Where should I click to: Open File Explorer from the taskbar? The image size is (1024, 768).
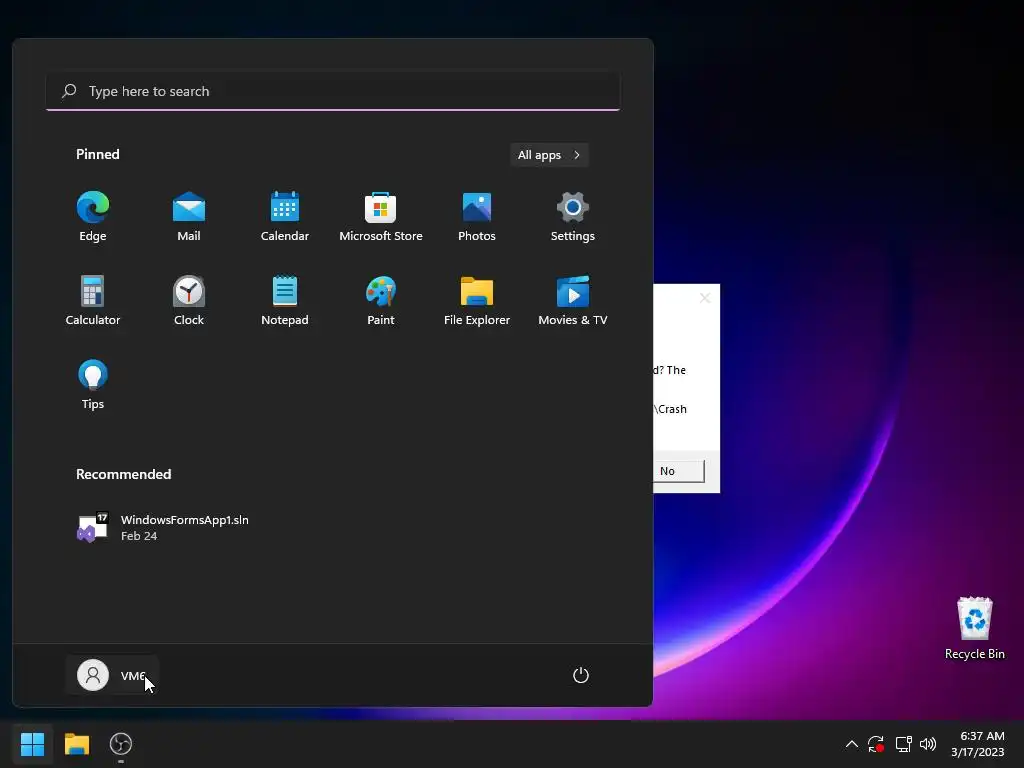pos(76,744)
